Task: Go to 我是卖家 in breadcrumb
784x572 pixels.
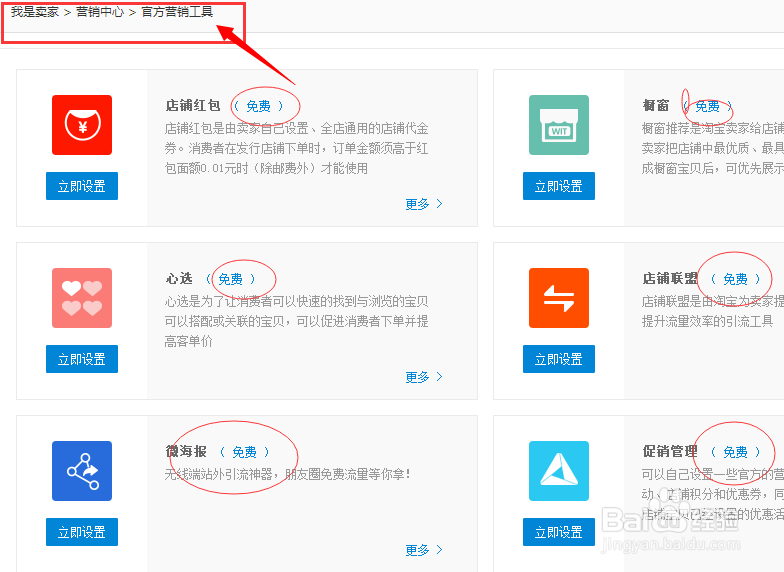Action: (35, 12)
